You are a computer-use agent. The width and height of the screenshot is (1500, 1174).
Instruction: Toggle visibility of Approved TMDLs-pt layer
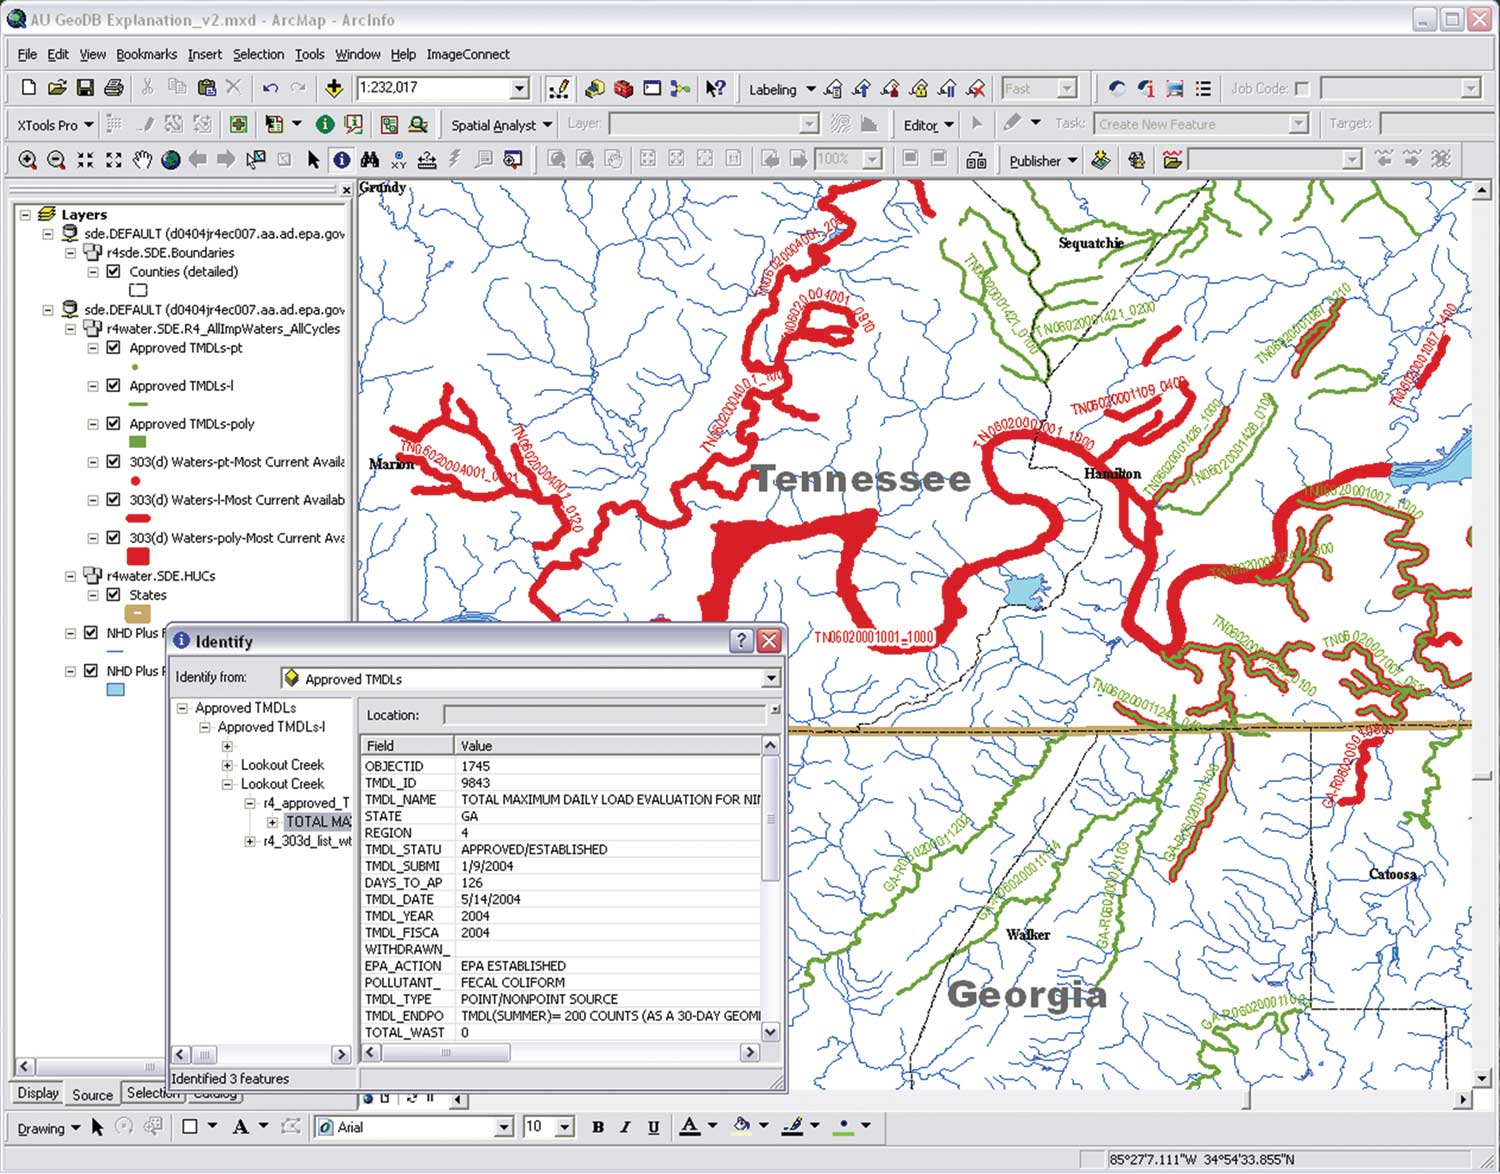(113, 348)
